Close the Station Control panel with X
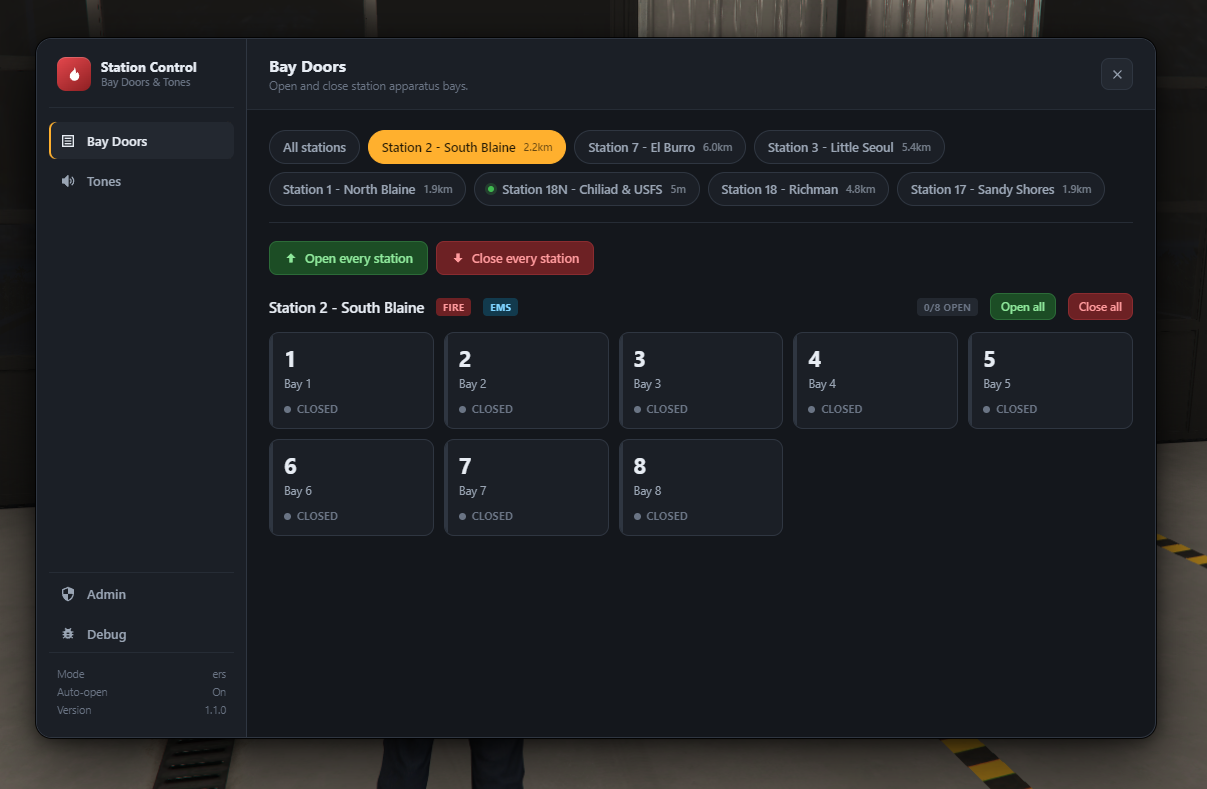 [x=1117, y=74]
